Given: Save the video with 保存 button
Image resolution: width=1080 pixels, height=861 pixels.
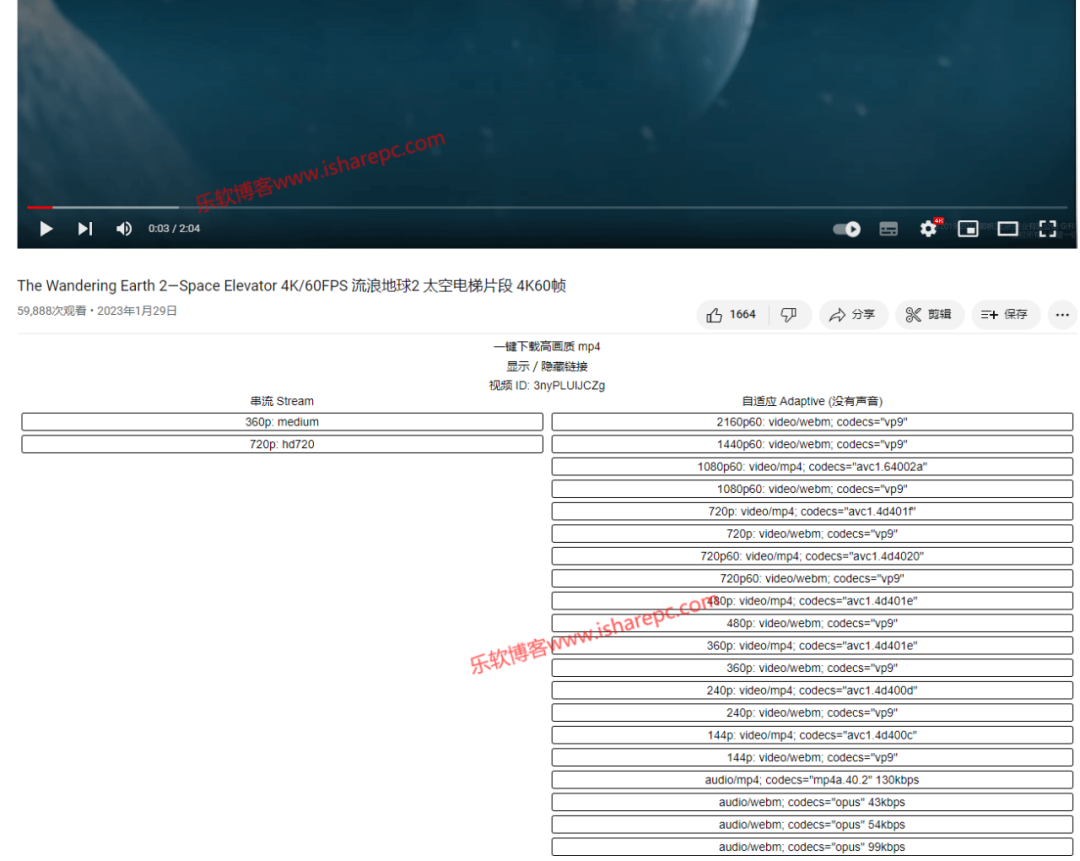Looking at the screenshot, I should (1005, 315).
